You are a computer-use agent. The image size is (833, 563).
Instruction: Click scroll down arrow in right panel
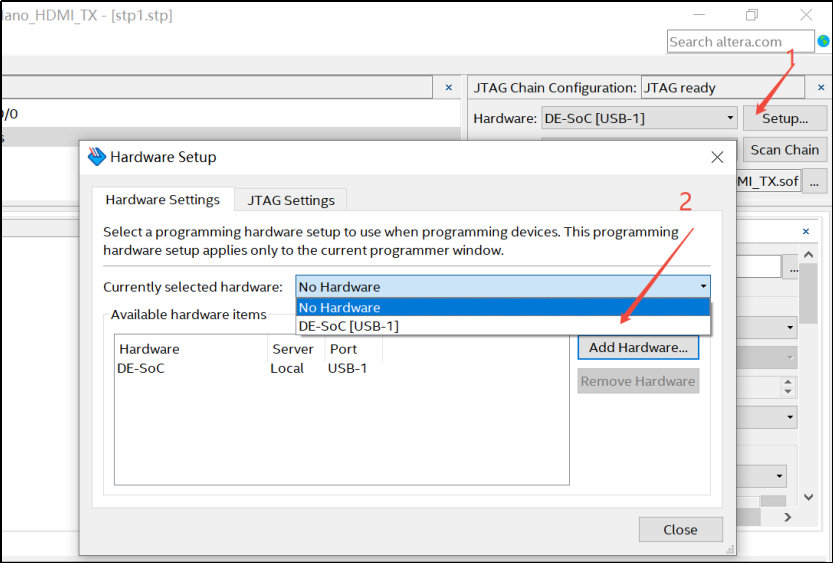[x=809, y=497]
